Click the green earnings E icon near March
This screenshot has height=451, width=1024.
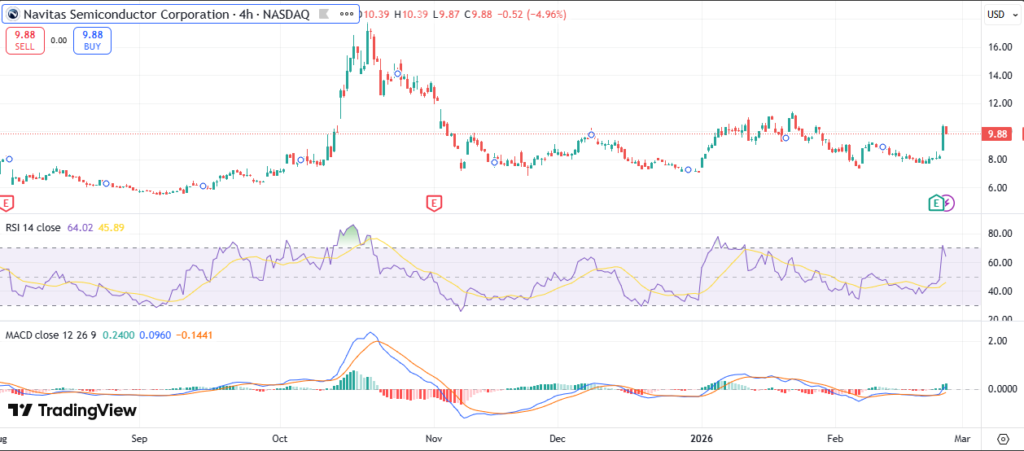click(934, 203)
